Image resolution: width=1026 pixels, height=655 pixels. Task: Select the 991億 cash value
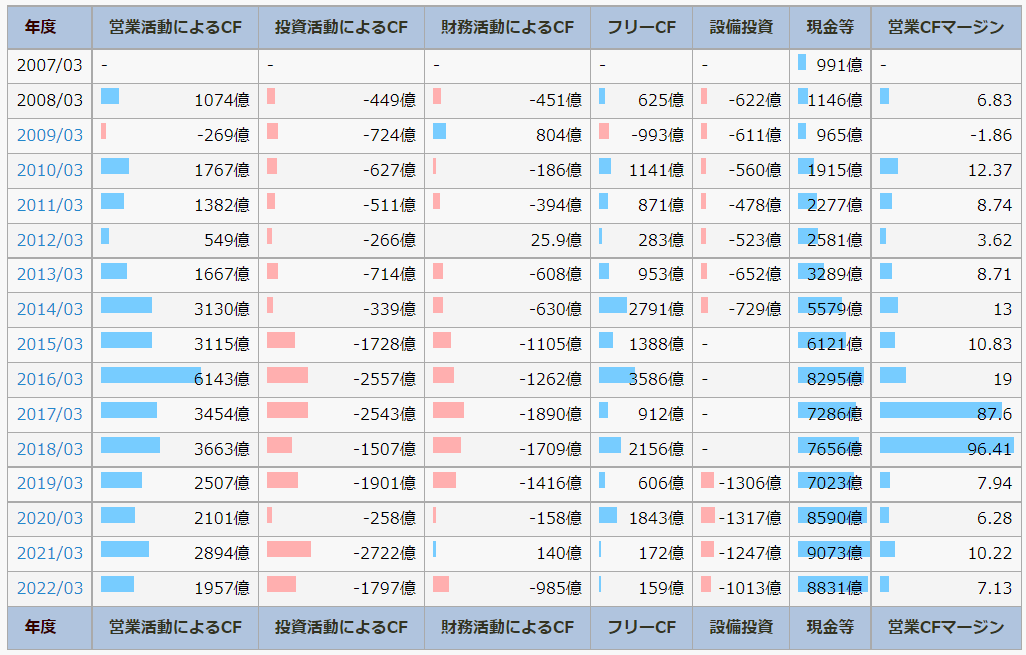tap(840, 65)
